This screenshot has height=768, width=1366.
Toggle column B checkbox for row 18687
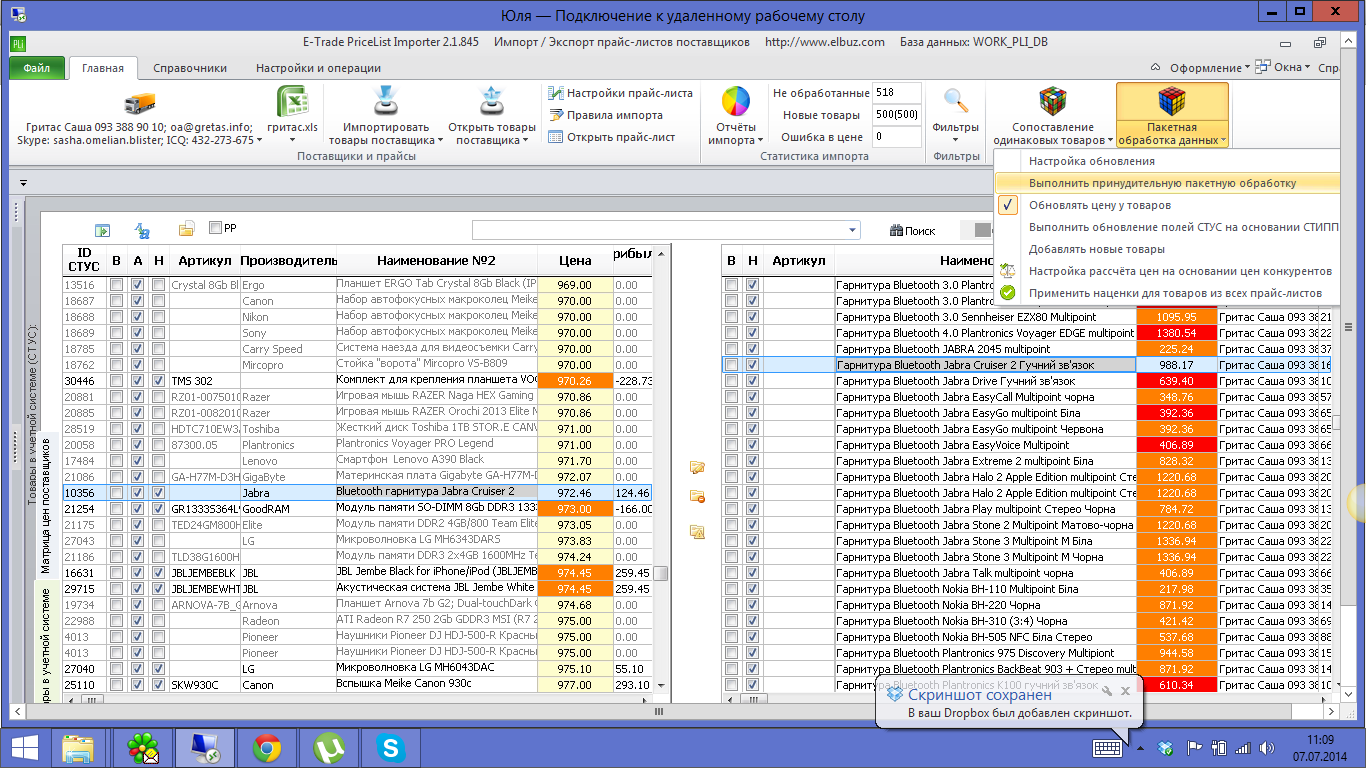(x=116, y=301)
